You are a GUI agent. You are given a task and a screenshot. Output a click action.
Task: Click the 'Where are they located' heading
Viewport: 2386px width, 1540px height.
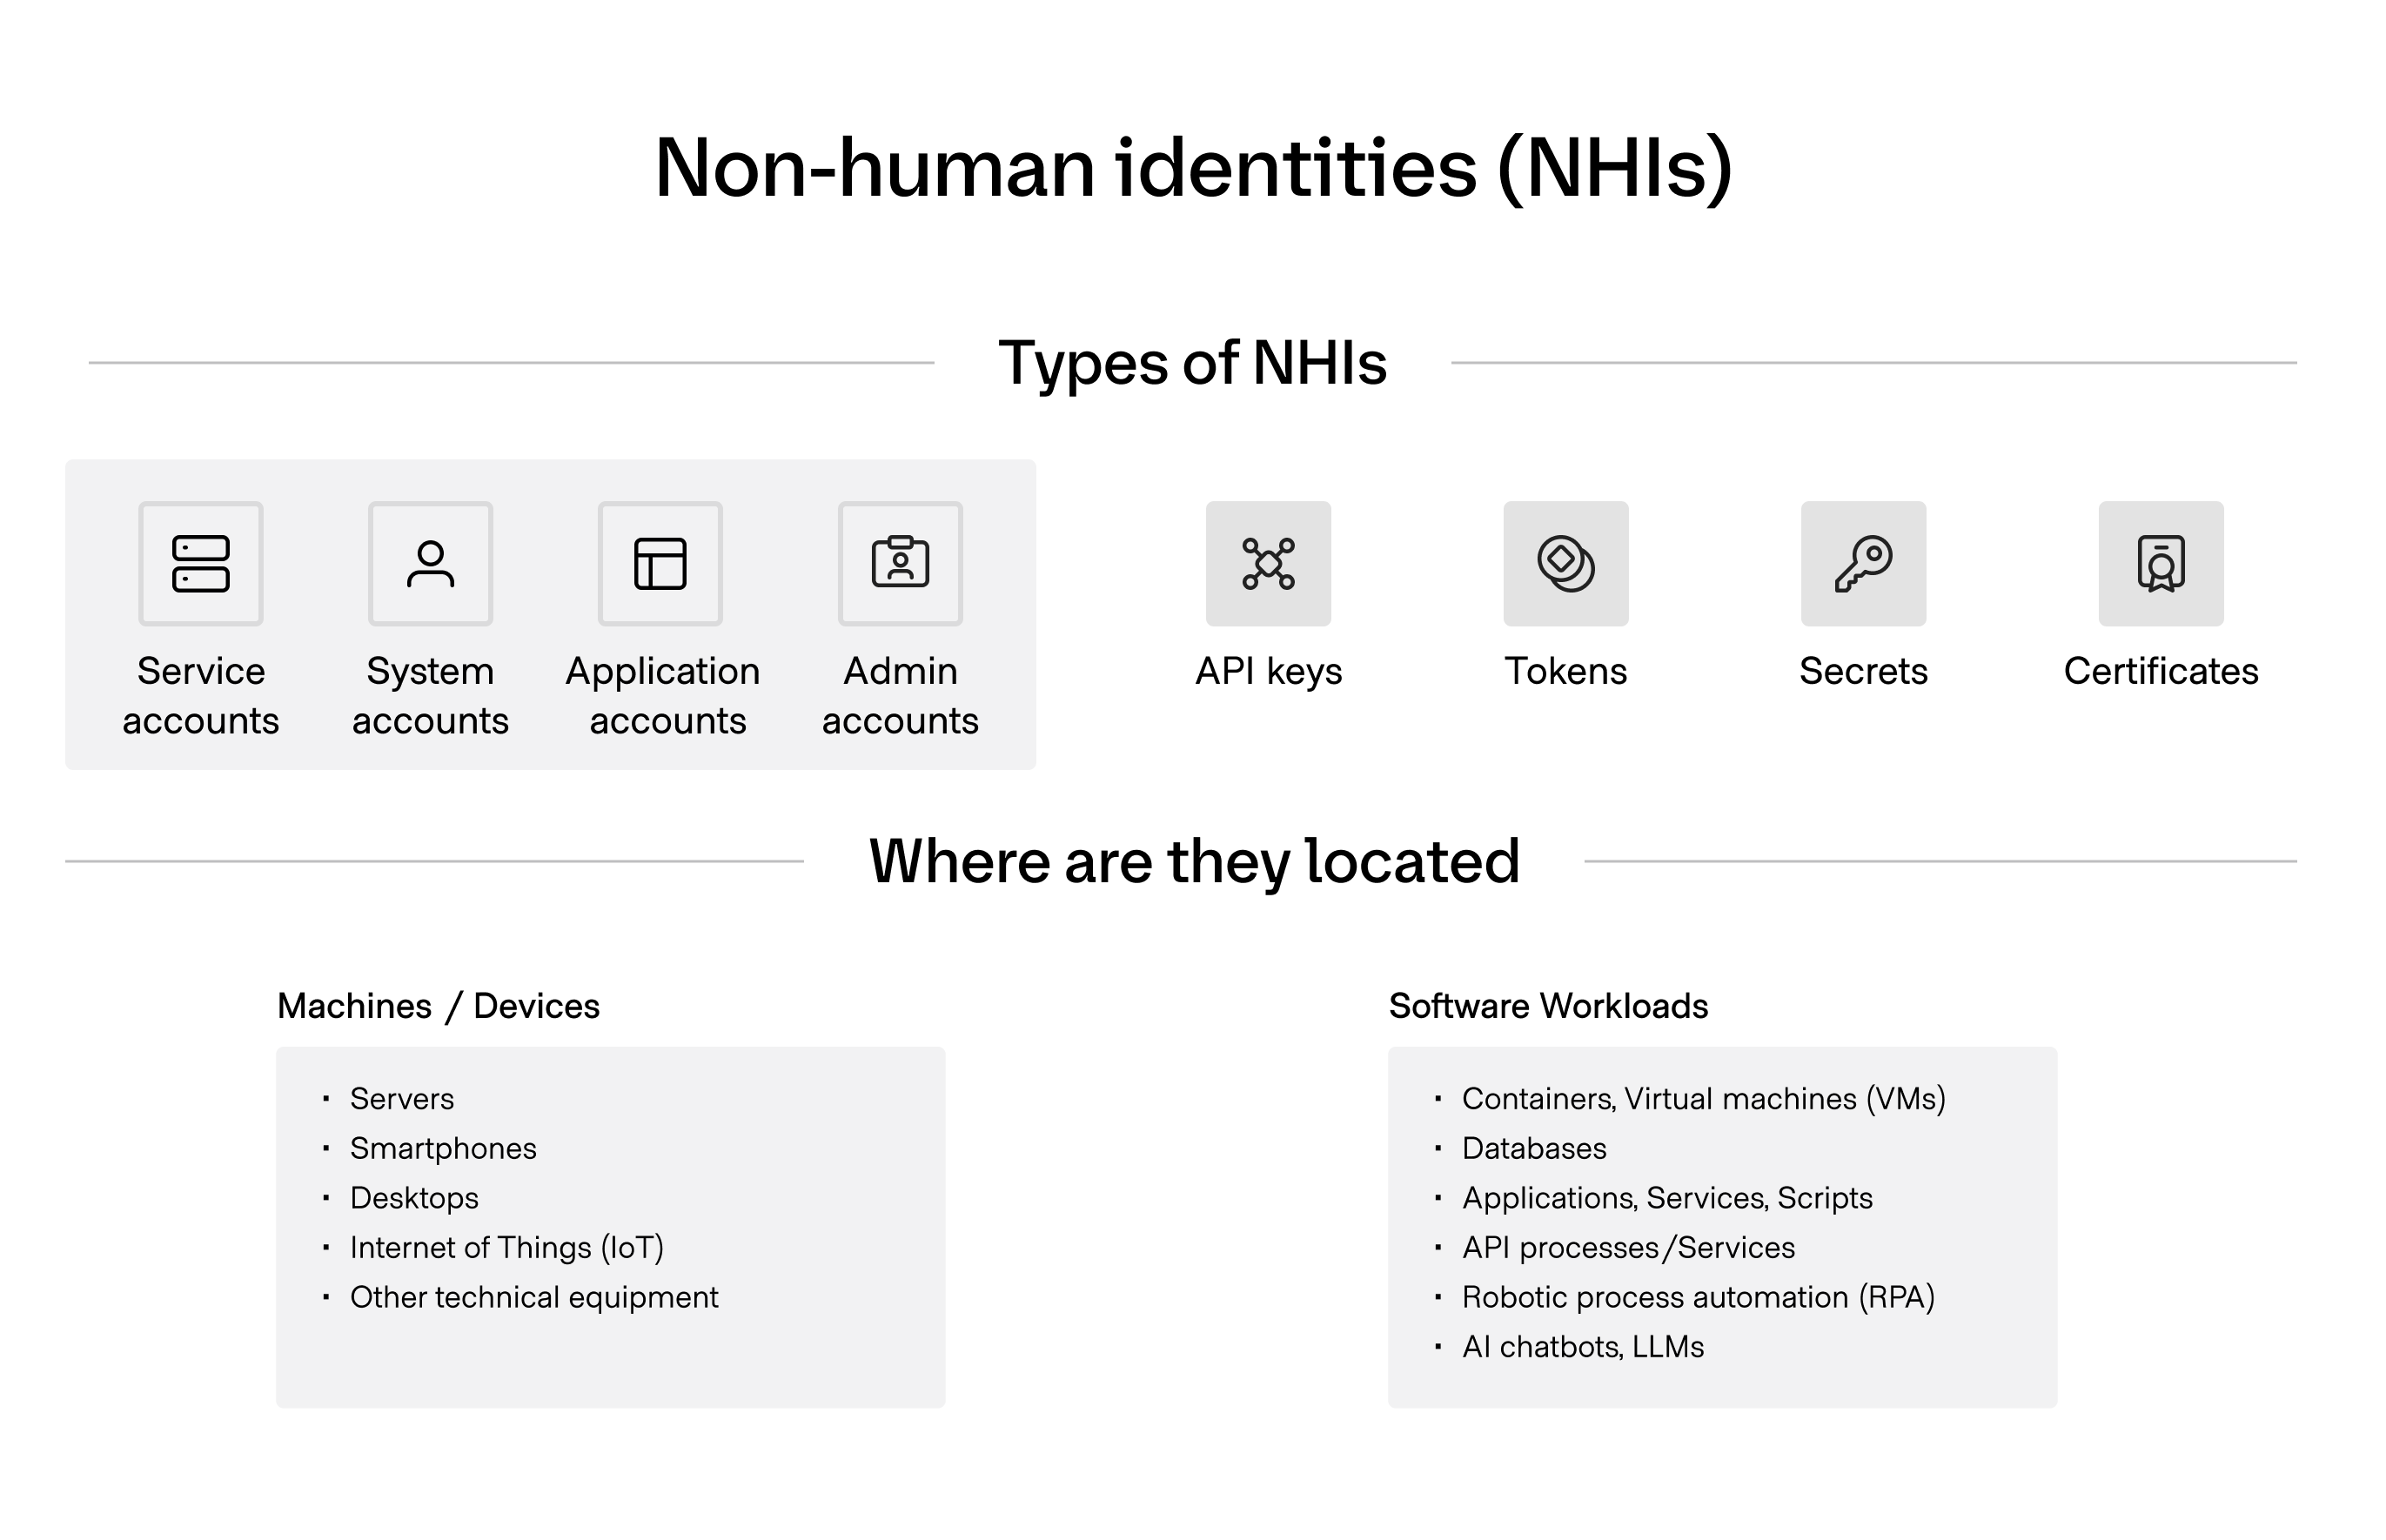tap(1193, 860)
